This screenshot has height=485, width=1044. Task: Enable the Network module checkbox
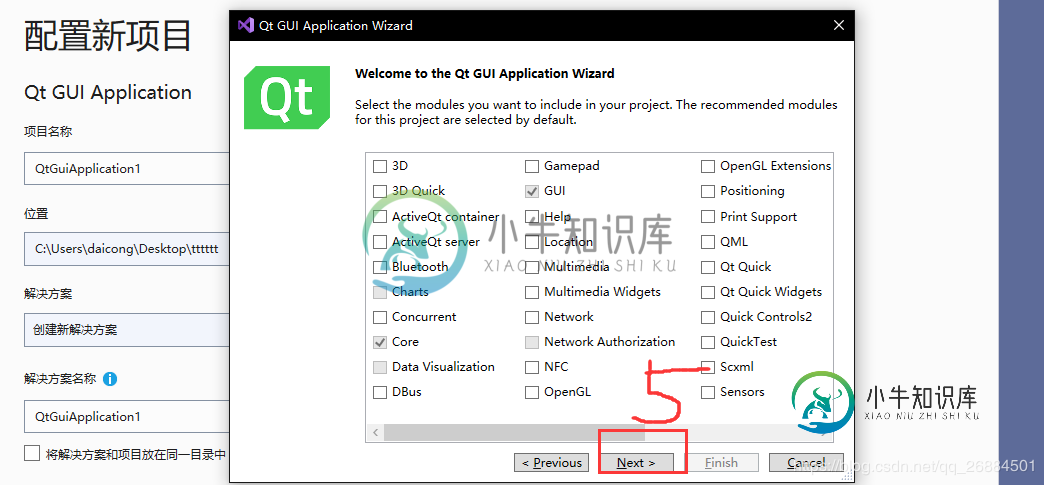tap(532, 317)
